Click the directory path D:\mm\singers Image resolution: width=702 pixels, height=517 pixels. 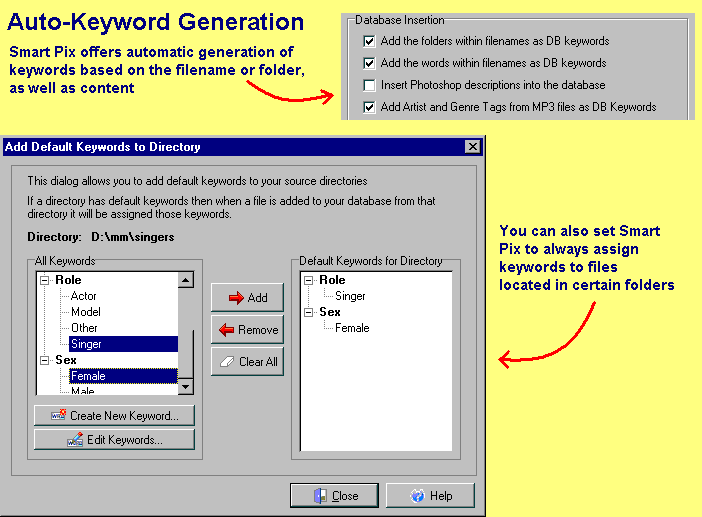(x=133, y=237)
